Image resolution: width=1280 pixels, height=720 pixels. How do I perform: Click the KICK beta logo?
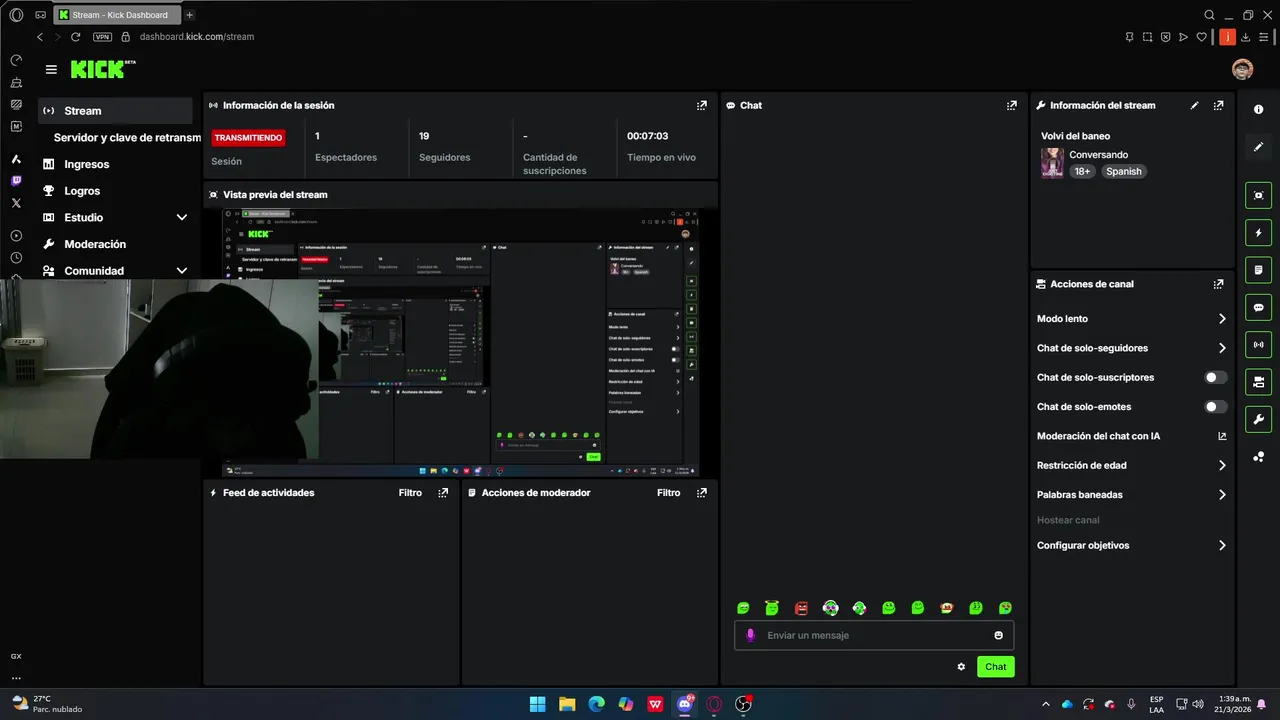click(103, 69)
